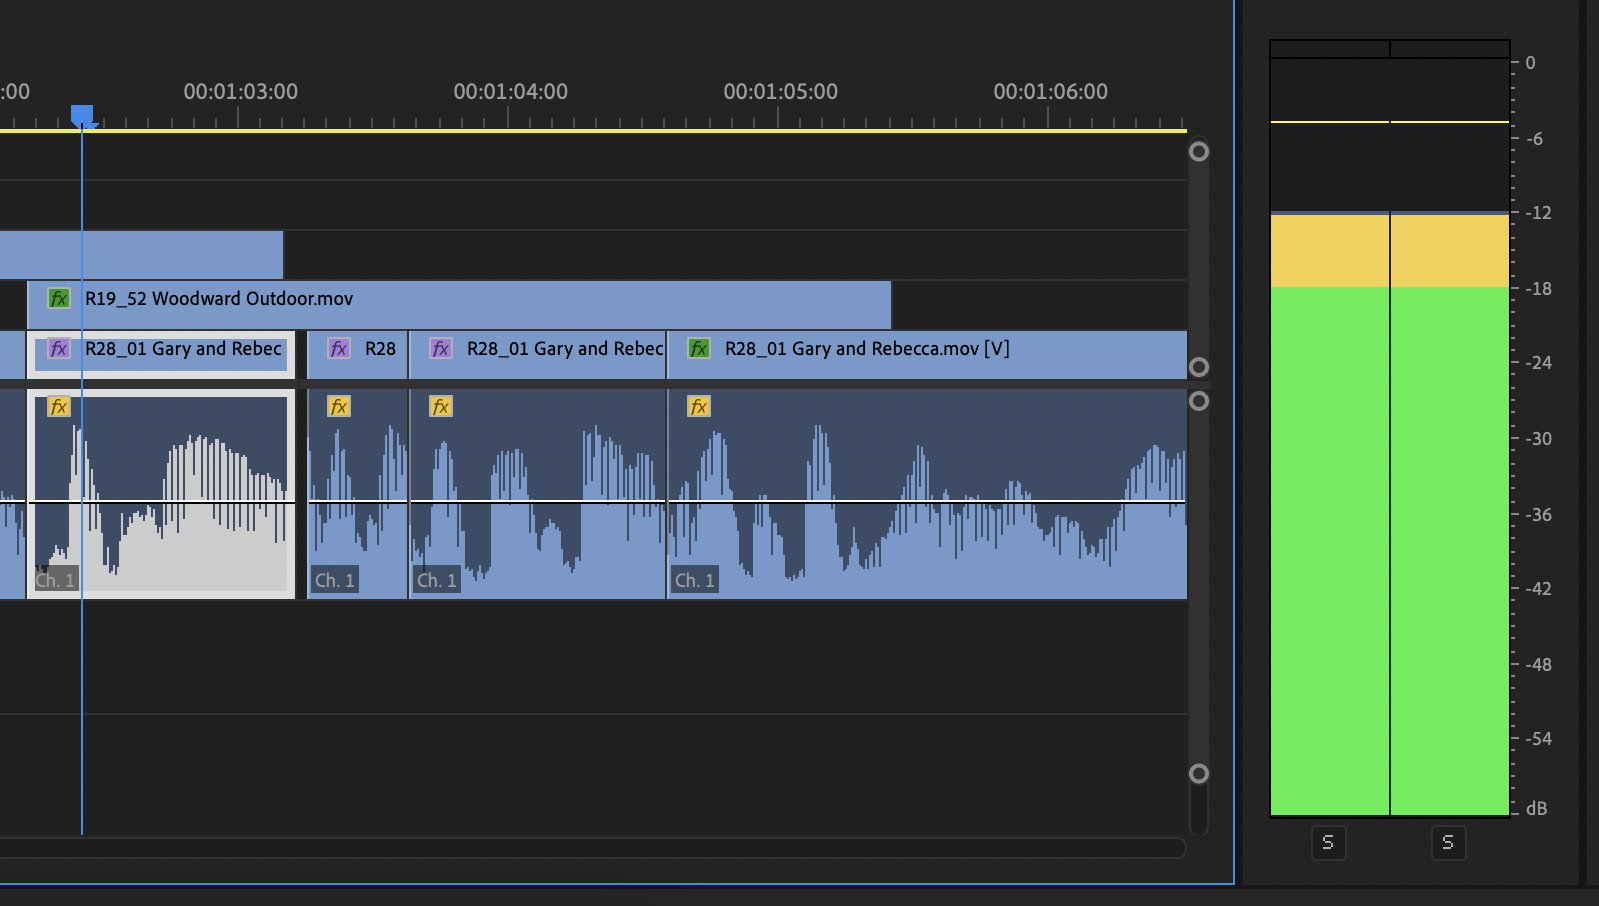
Task: Click yellow fx badge on selected audio clip
Action: tap(59, 407)
